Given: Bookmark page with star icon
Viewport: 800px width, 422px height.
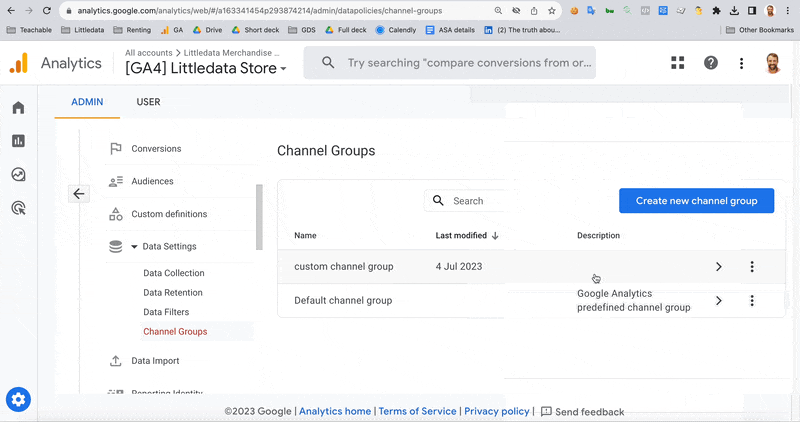Looking at the screenshot, I should (x=552, y=11).
